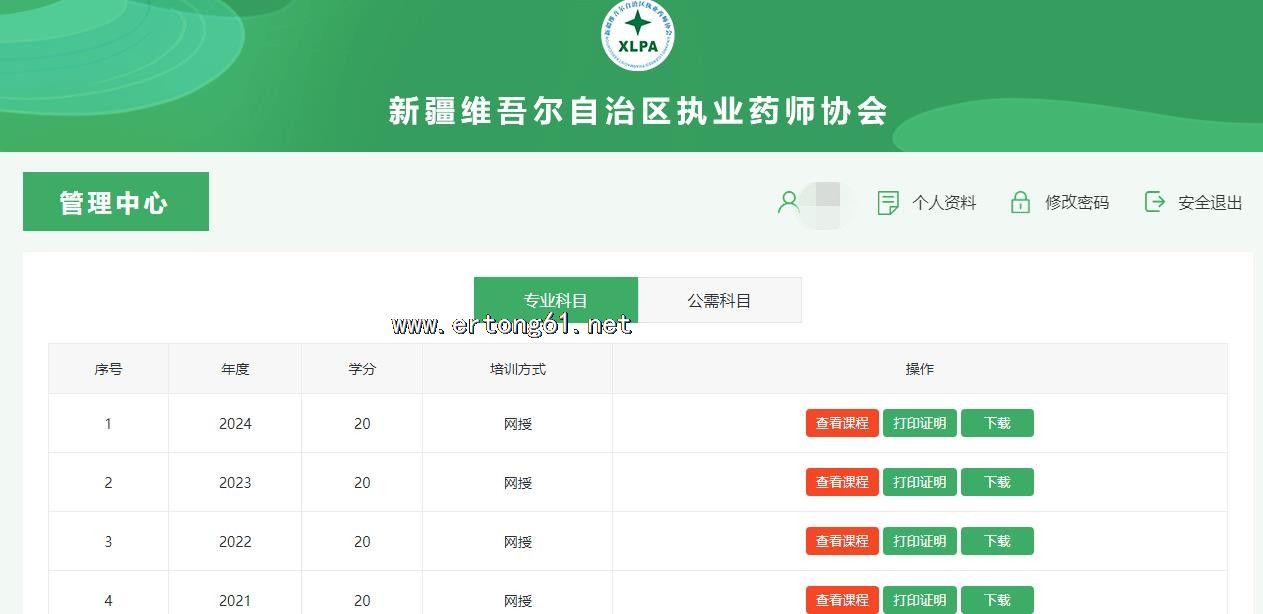The width and height of the screenshot is (1263, 614).
Task: View courses for year 2024
Action: pos(842,423)
